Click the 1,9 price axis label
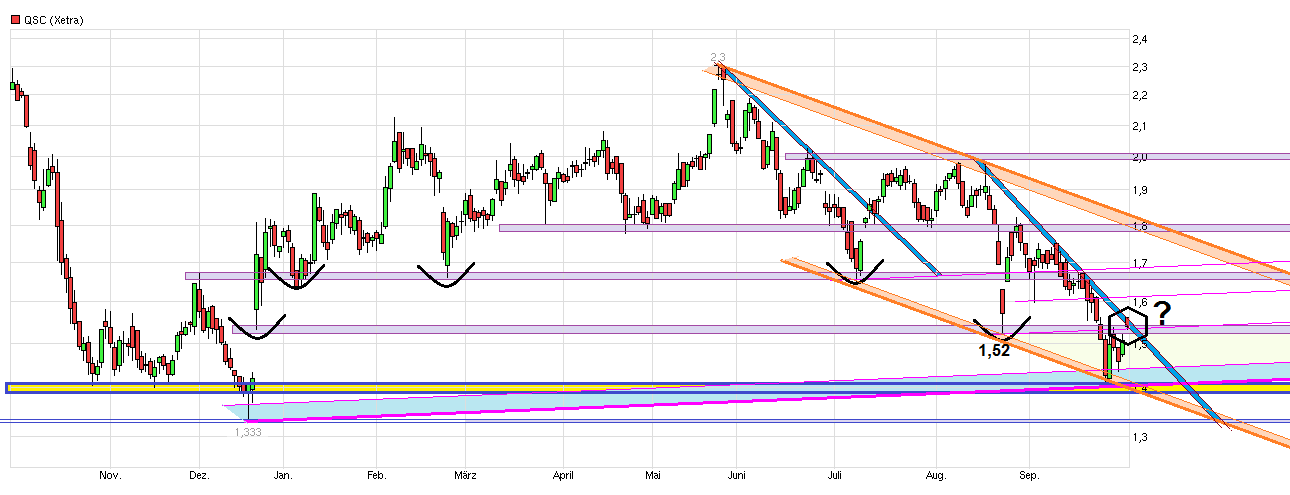The image size is (1290, 495). pos(1138,190)
